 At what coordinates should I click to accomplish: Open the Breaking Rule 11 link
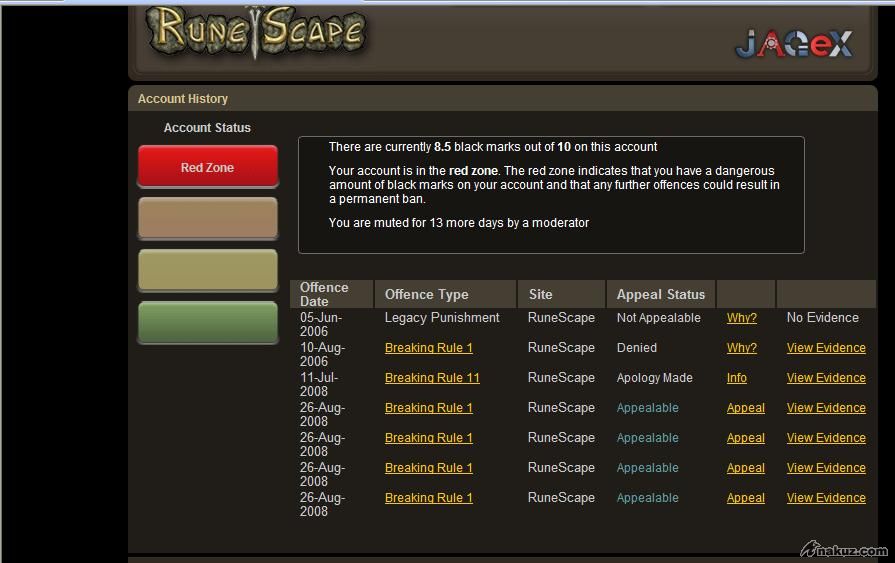[432, 378]
